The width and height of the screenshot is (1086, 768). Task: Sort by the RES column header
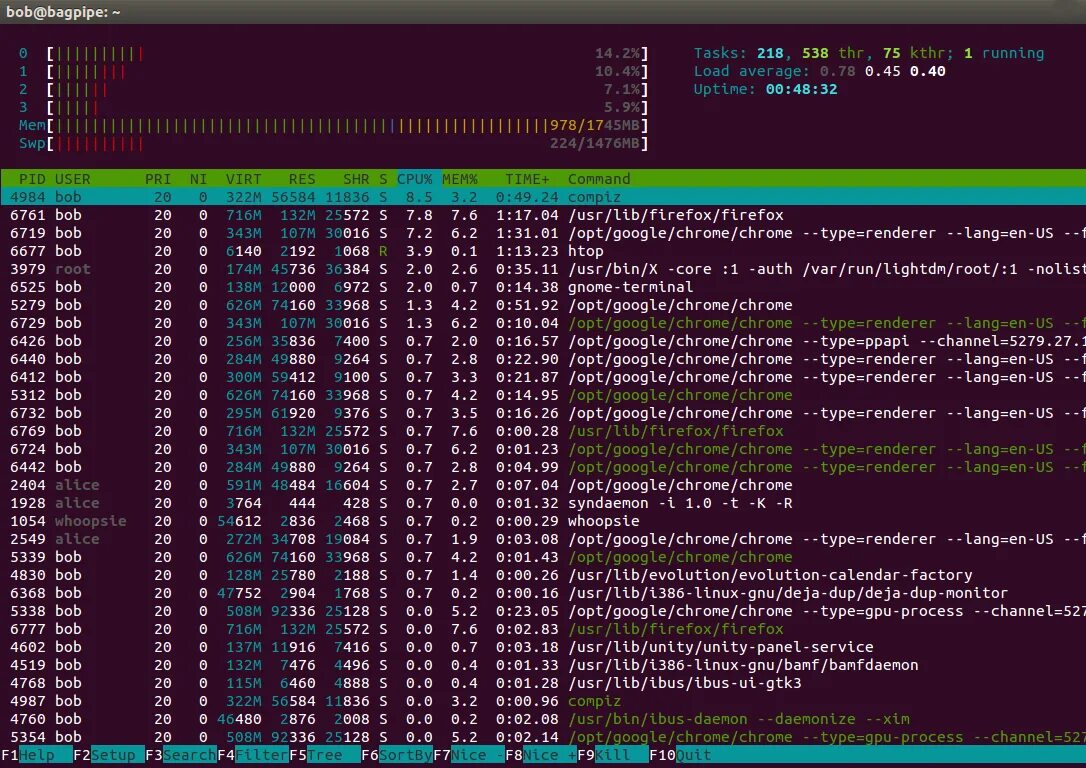(x=302, y=179)
